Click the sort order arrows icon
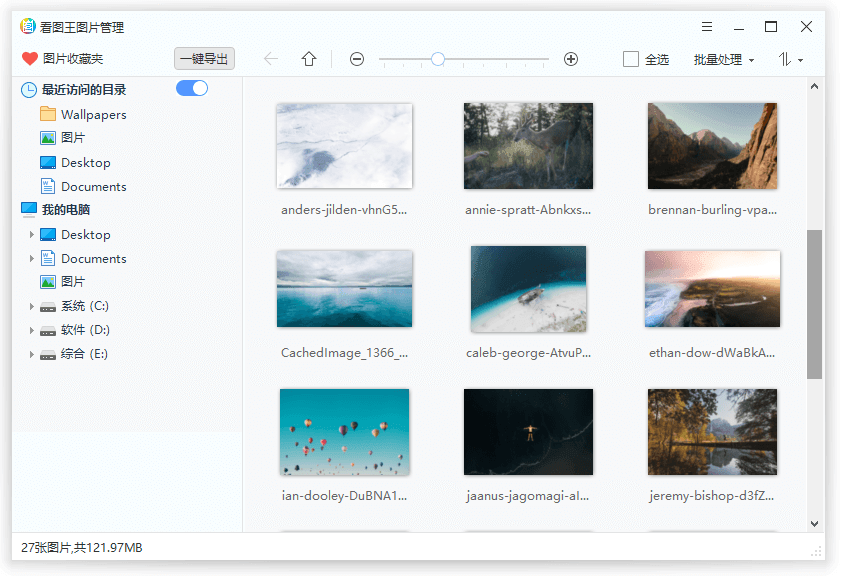Image resolution: width=843 pixels, height=576 pixels. coord(785,59)
